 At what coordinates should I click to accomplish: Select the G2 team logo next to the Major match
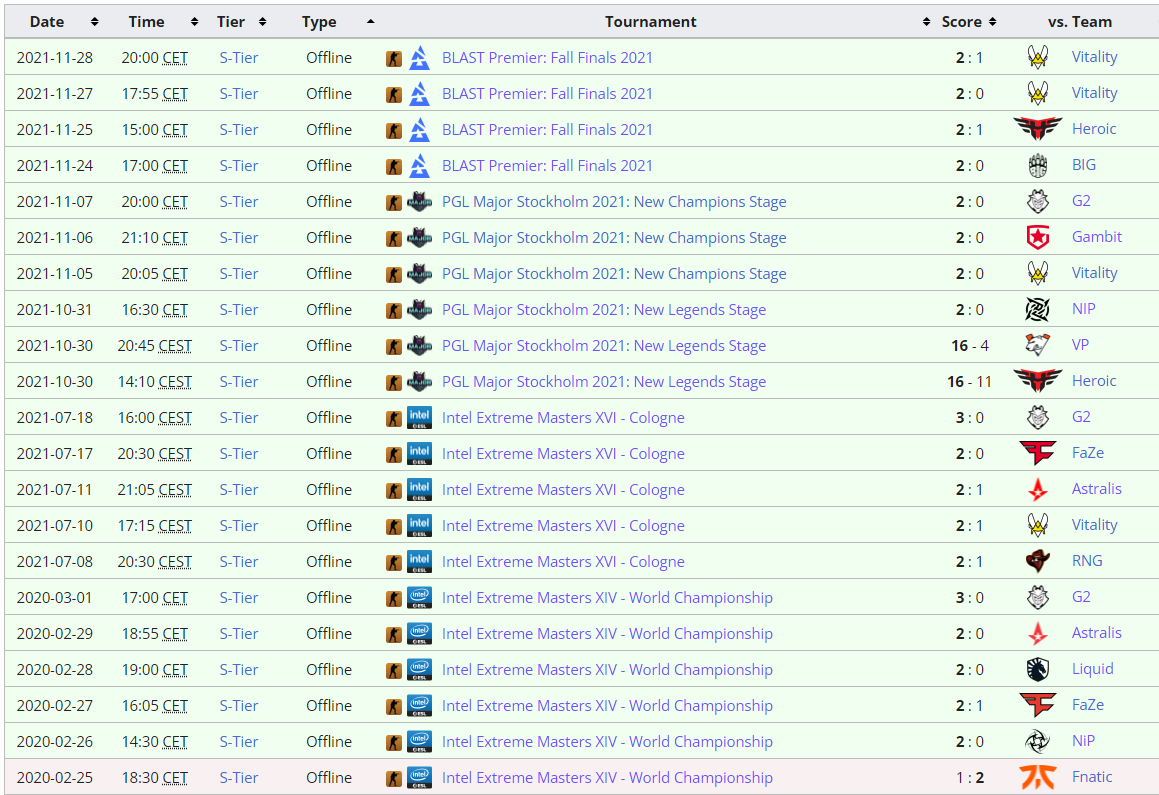pyautogui.click(x=1038, y=202)
